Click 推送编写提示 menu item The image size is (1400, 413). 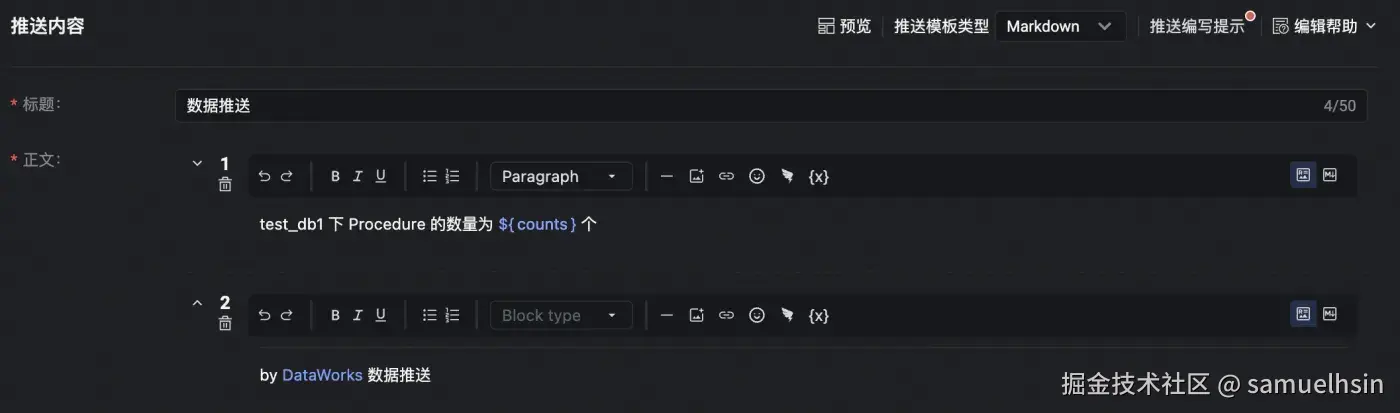(x=1196, y=27)
